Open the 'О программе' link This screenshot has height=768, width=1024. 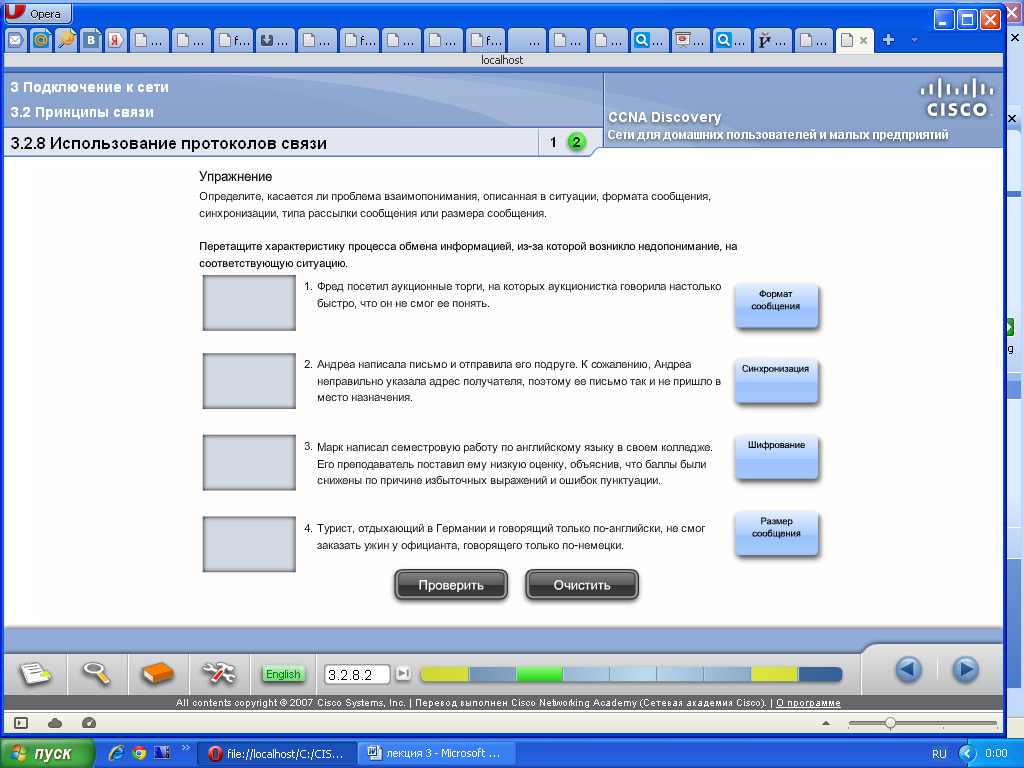[x=808, y=703]
